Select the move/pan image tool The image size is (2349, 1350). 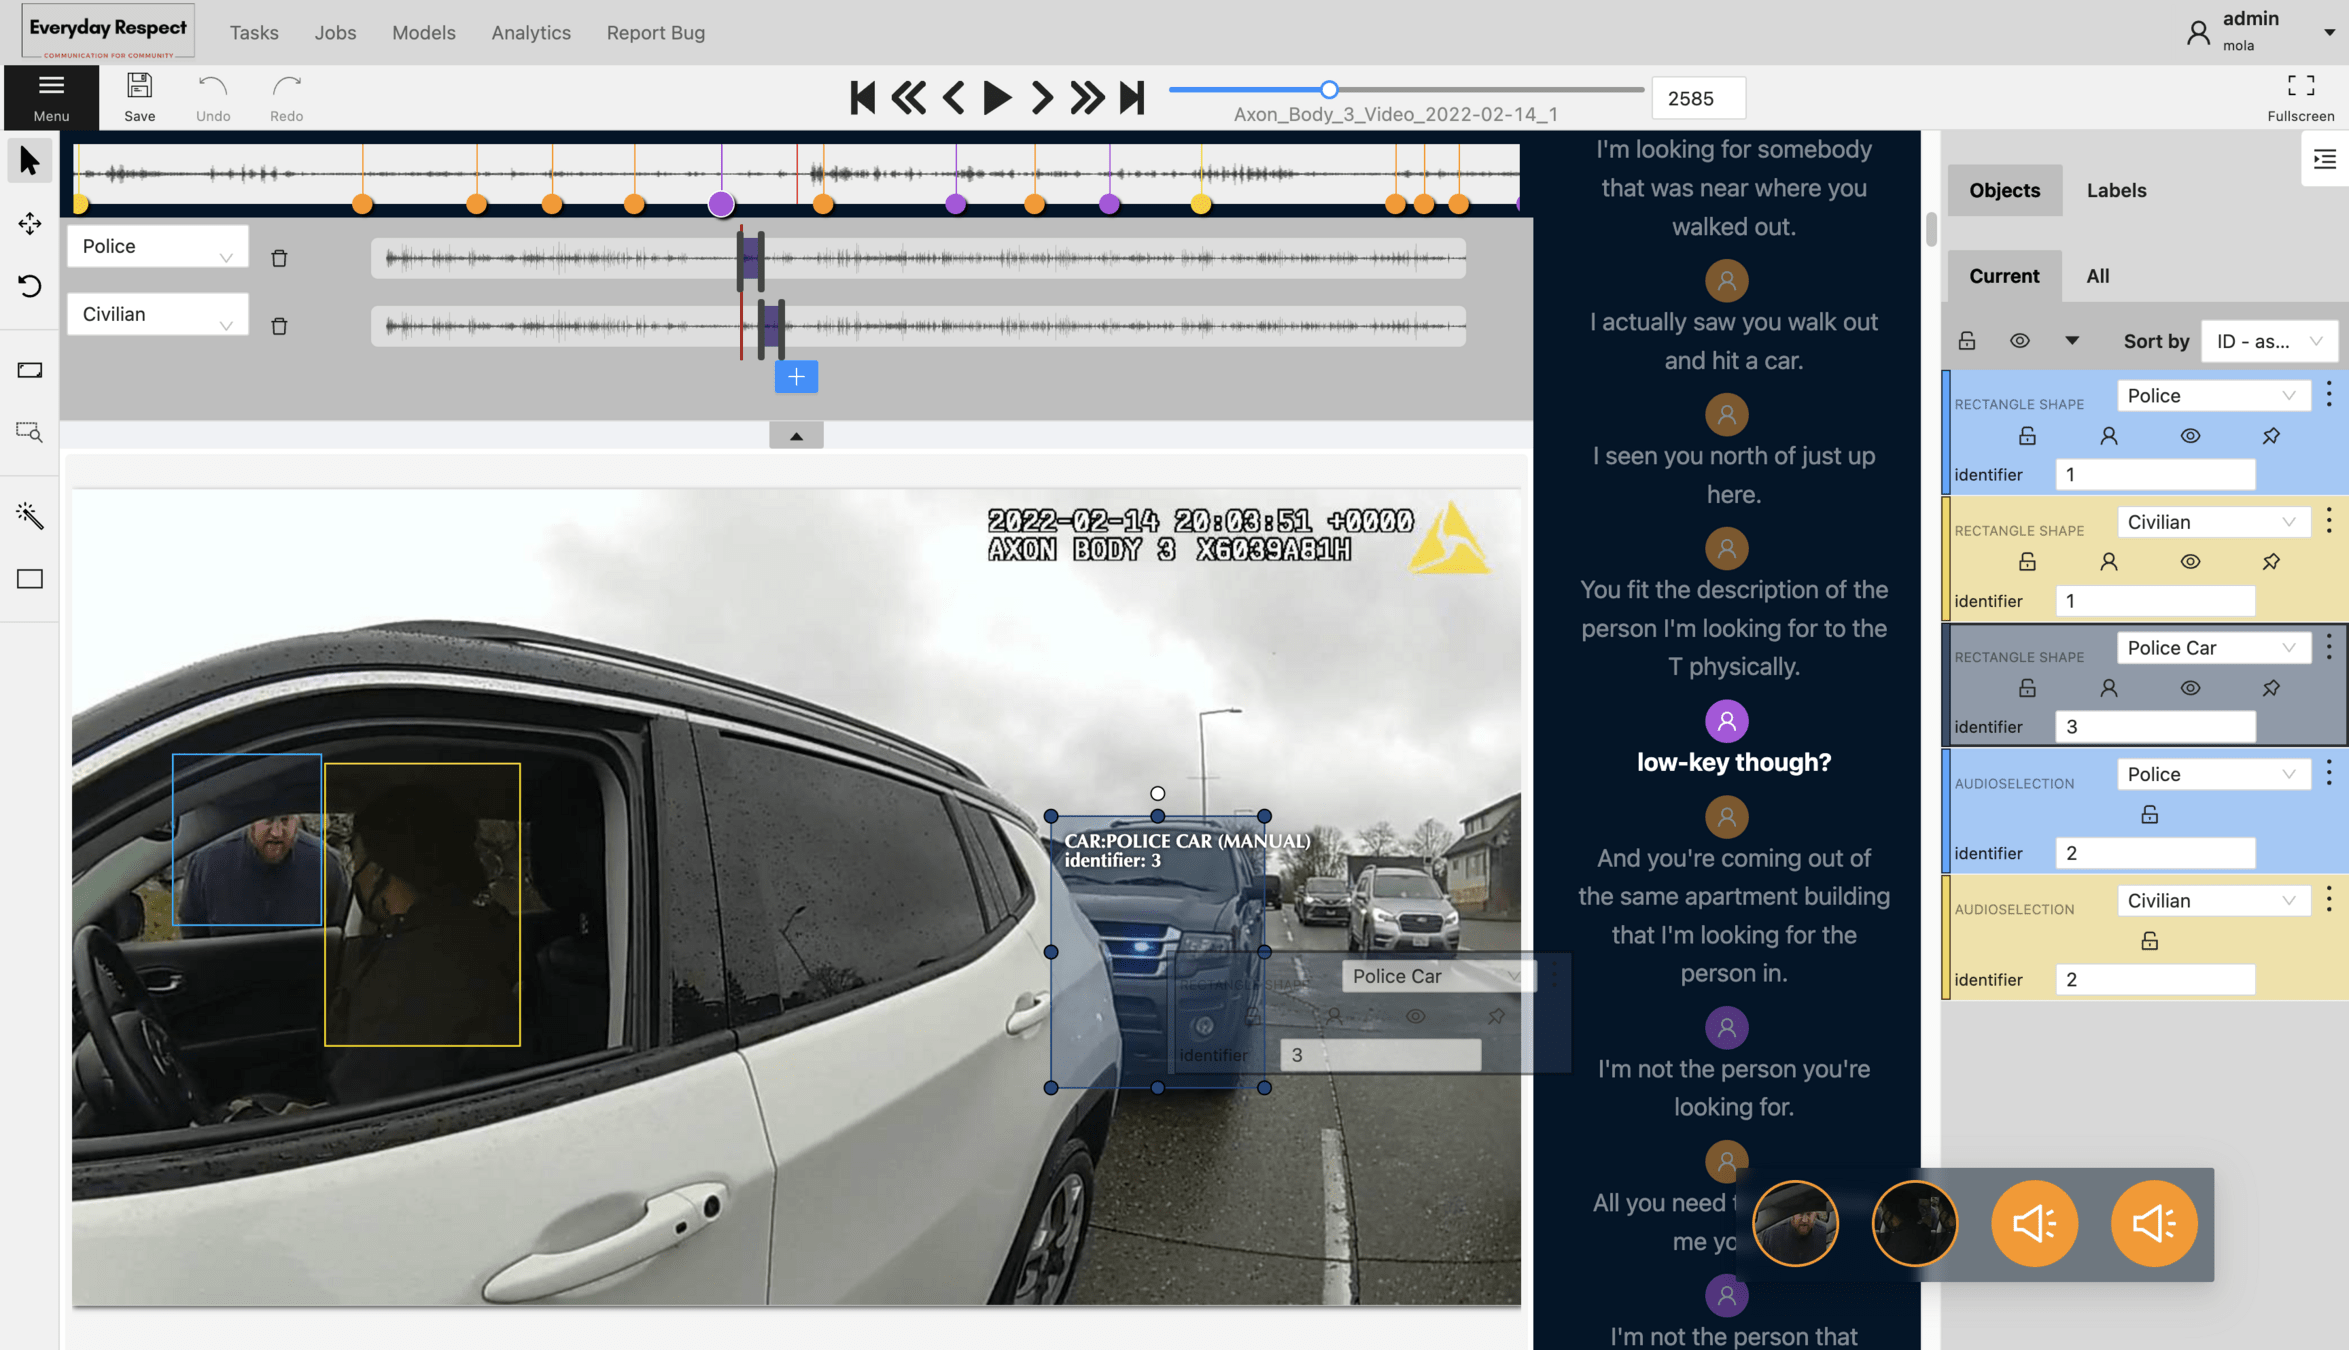click(29, 223)
